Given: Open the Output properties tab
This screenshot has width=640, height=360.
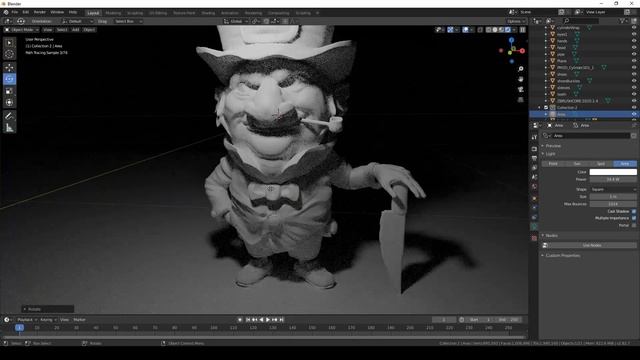Looking at the screenshot, I should point(534,158).
